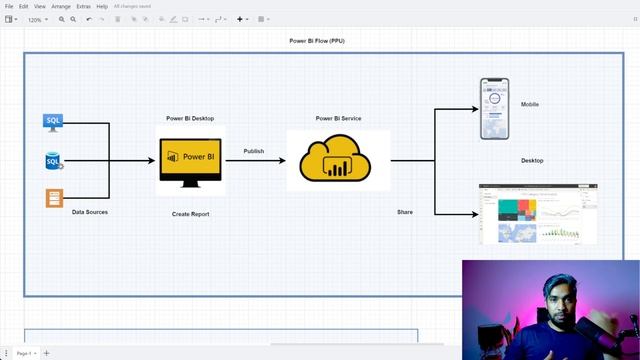Viewport: 640px width, 360px height.
Task: Select the mobile phone image
Action: click(x=494, y=109)
